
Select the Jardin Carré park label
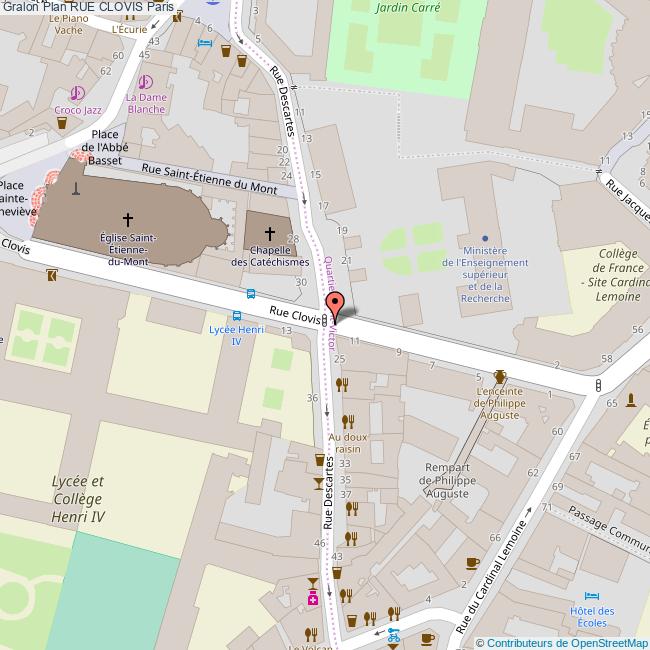pos(407,7)
